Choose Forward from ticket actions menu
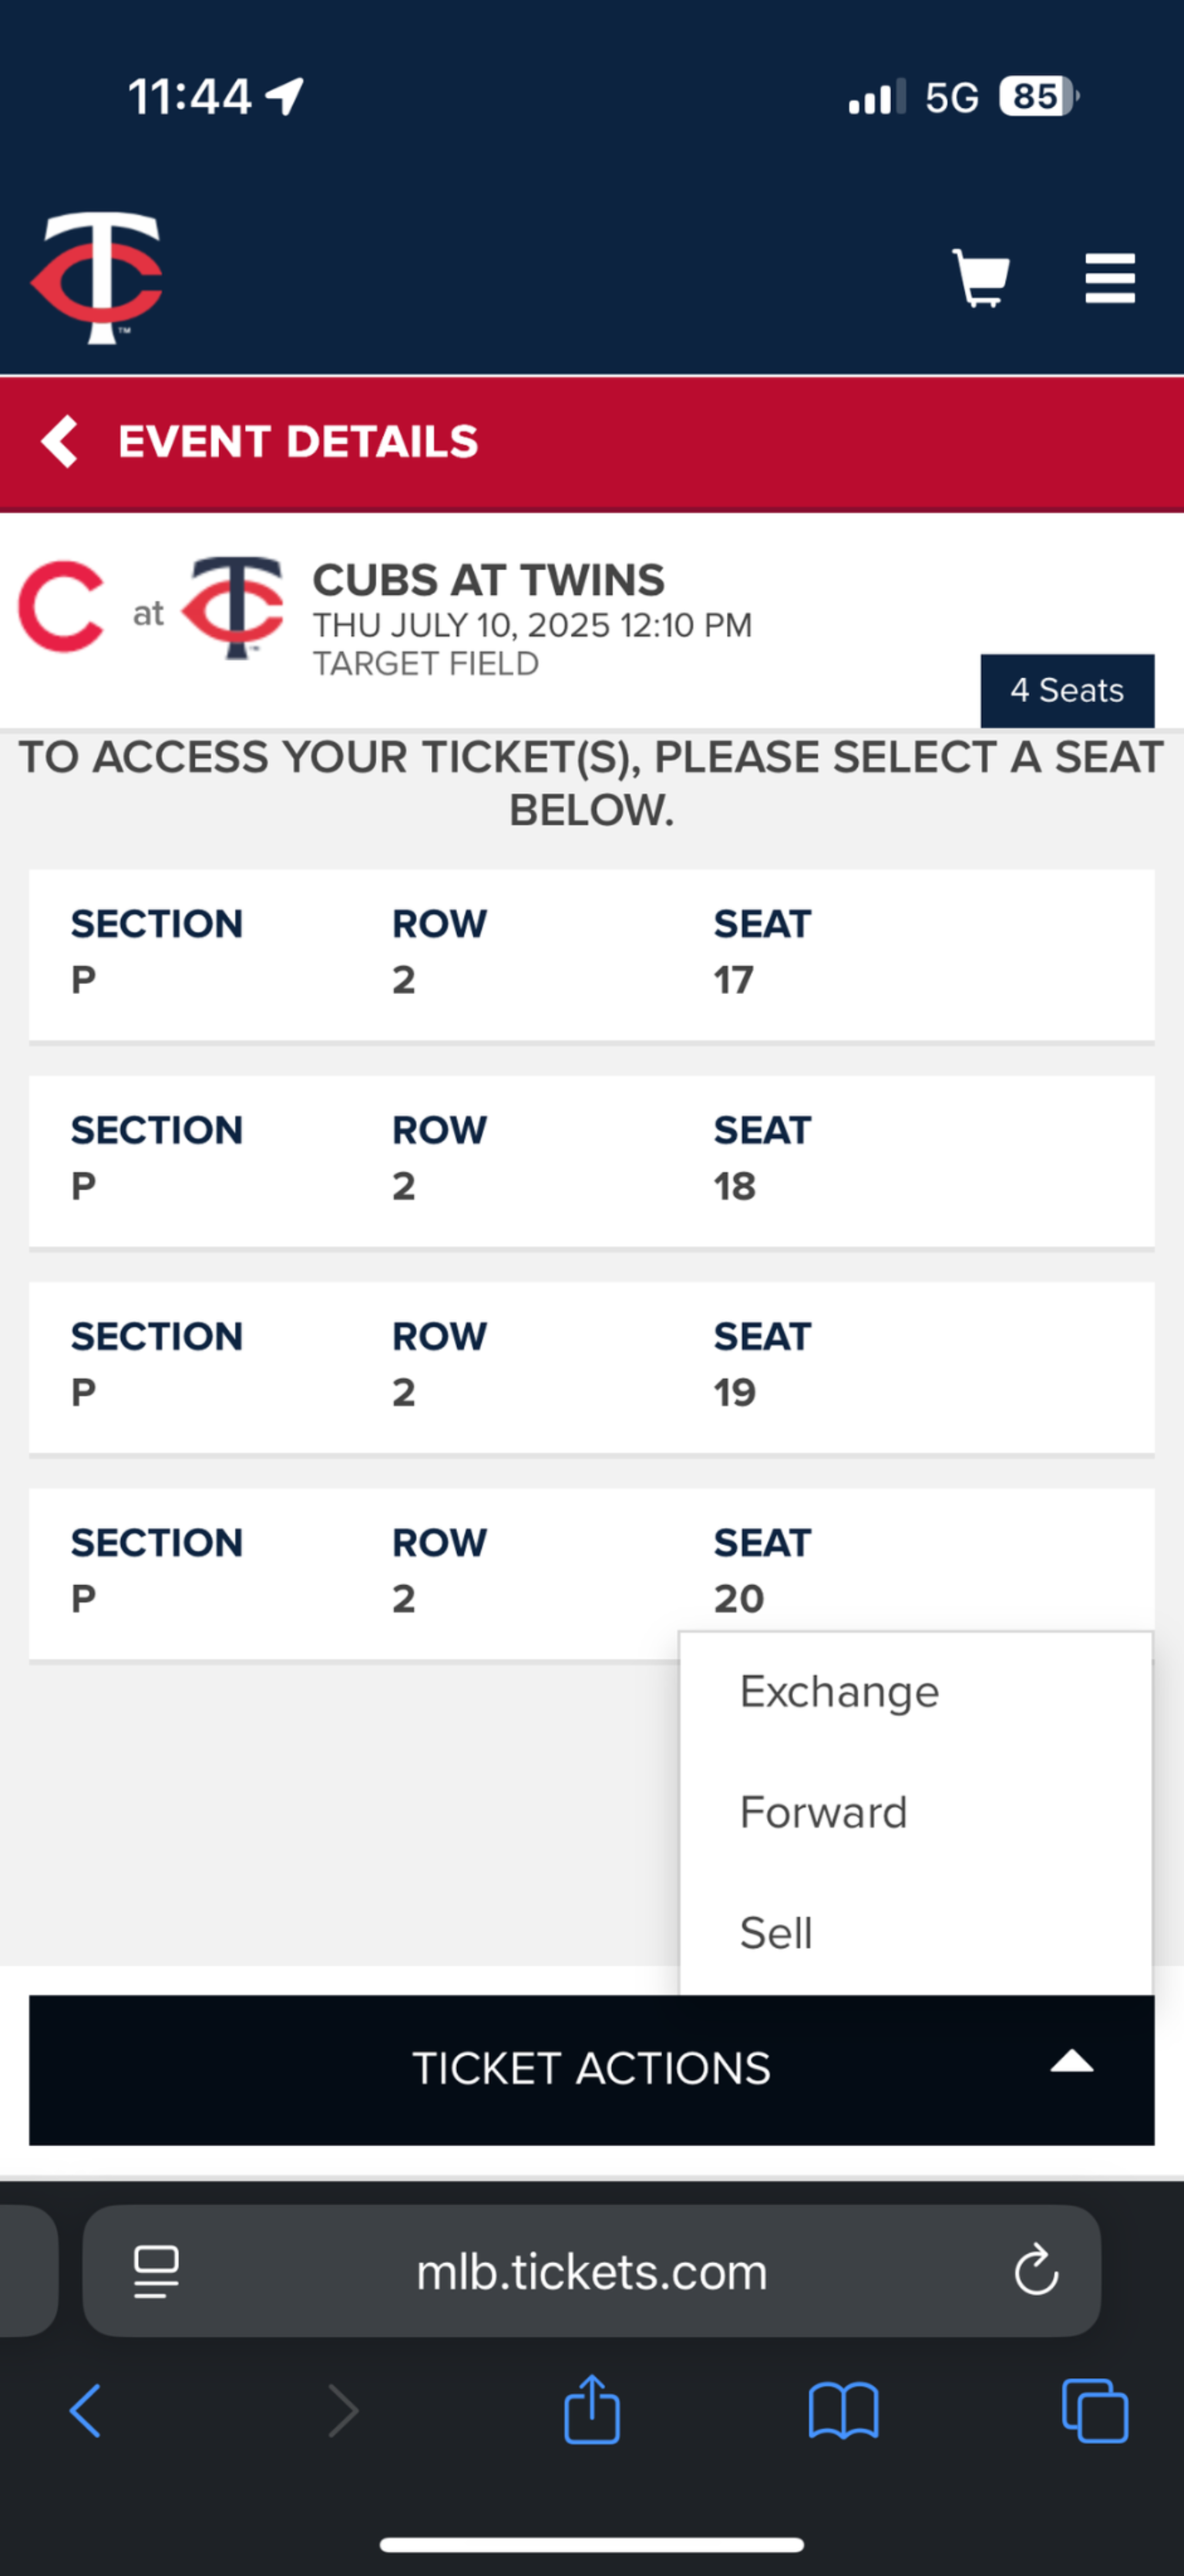This screenshot has width=1184, height=2576. click(x=823, y=1812)
